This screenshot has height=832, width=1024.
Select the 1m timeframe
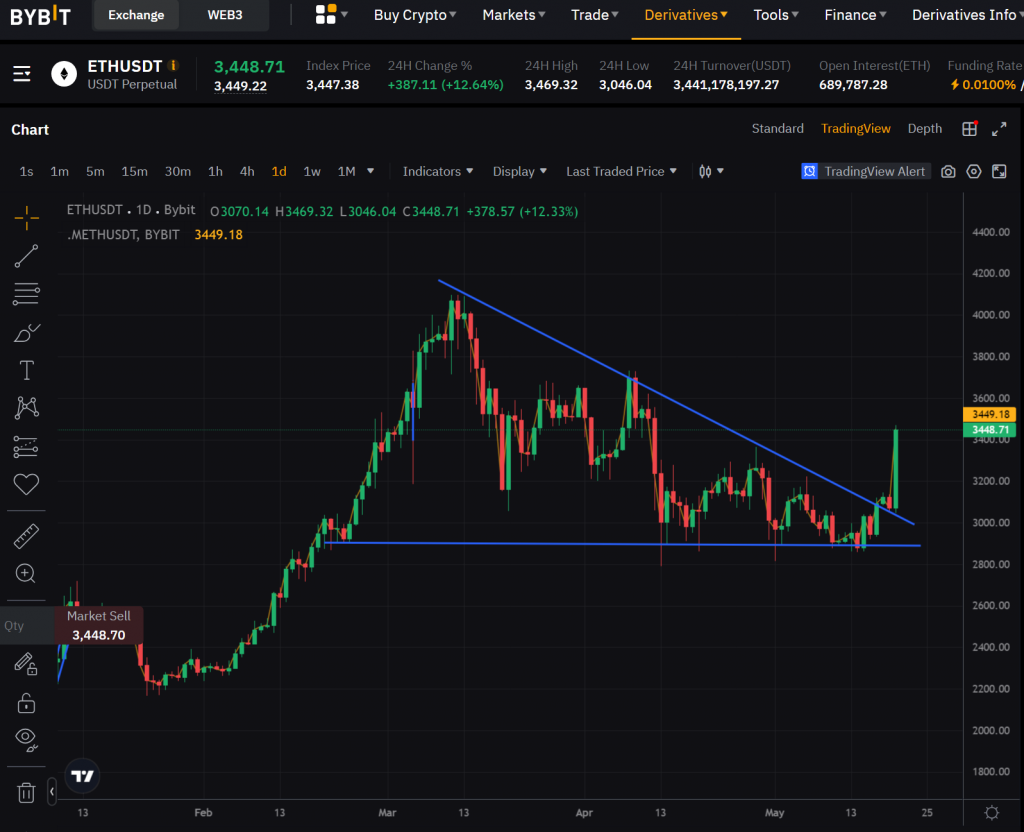(x=59, y=172)
